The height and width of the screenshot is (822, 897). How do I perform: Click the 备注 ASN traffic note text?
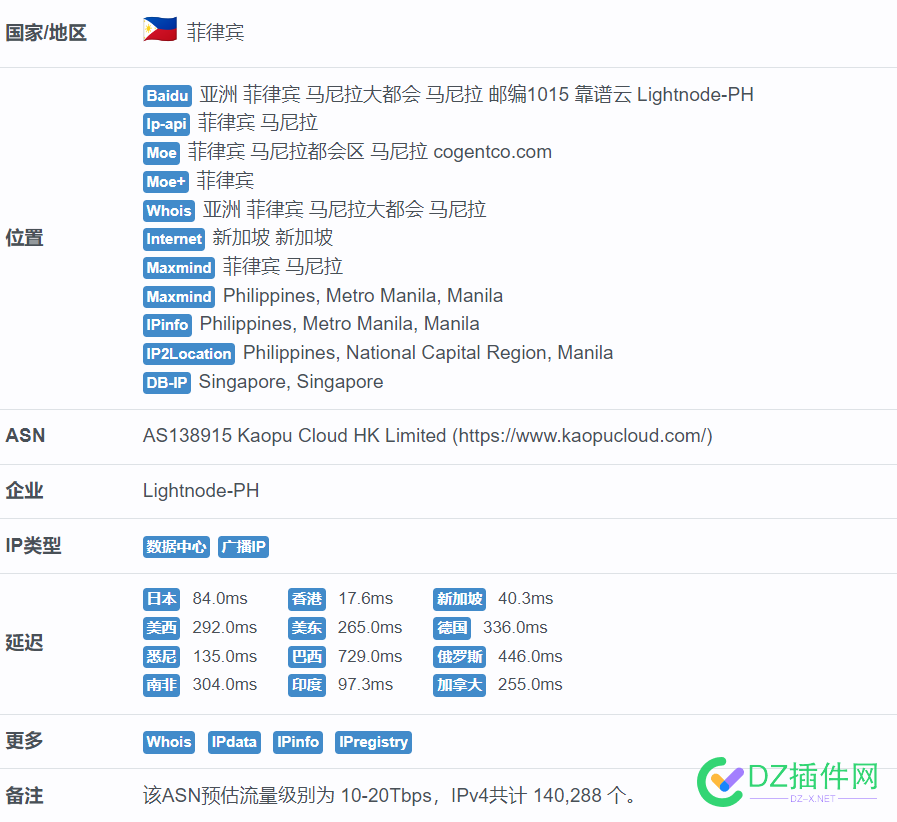tap(389, 796)
